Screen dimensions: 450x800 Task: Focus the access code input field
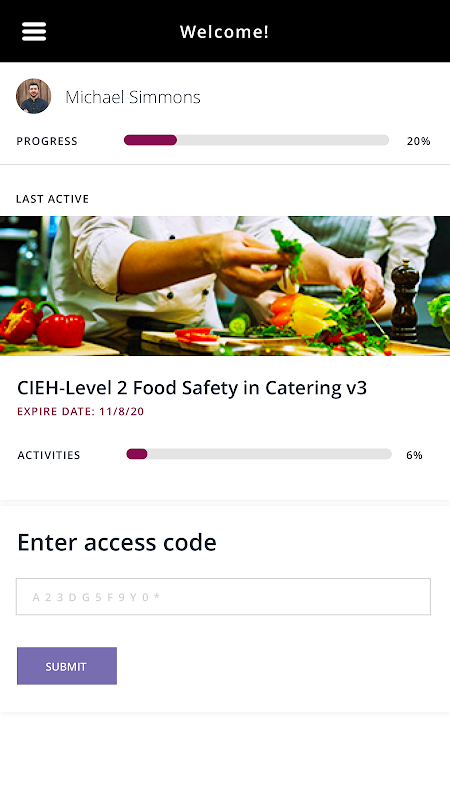point(223,596)
